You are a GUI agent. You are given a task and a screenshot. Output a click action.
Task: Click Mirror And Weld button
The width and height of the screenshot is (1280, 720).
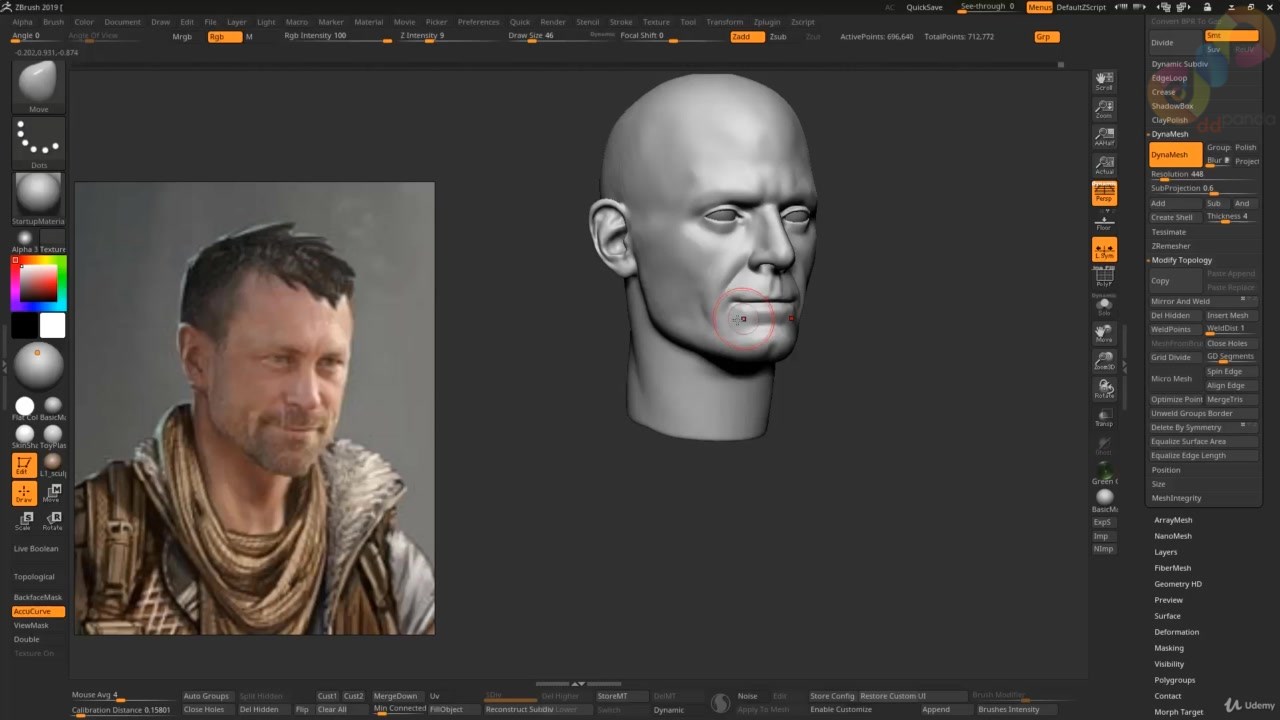tap(1203, 301)
